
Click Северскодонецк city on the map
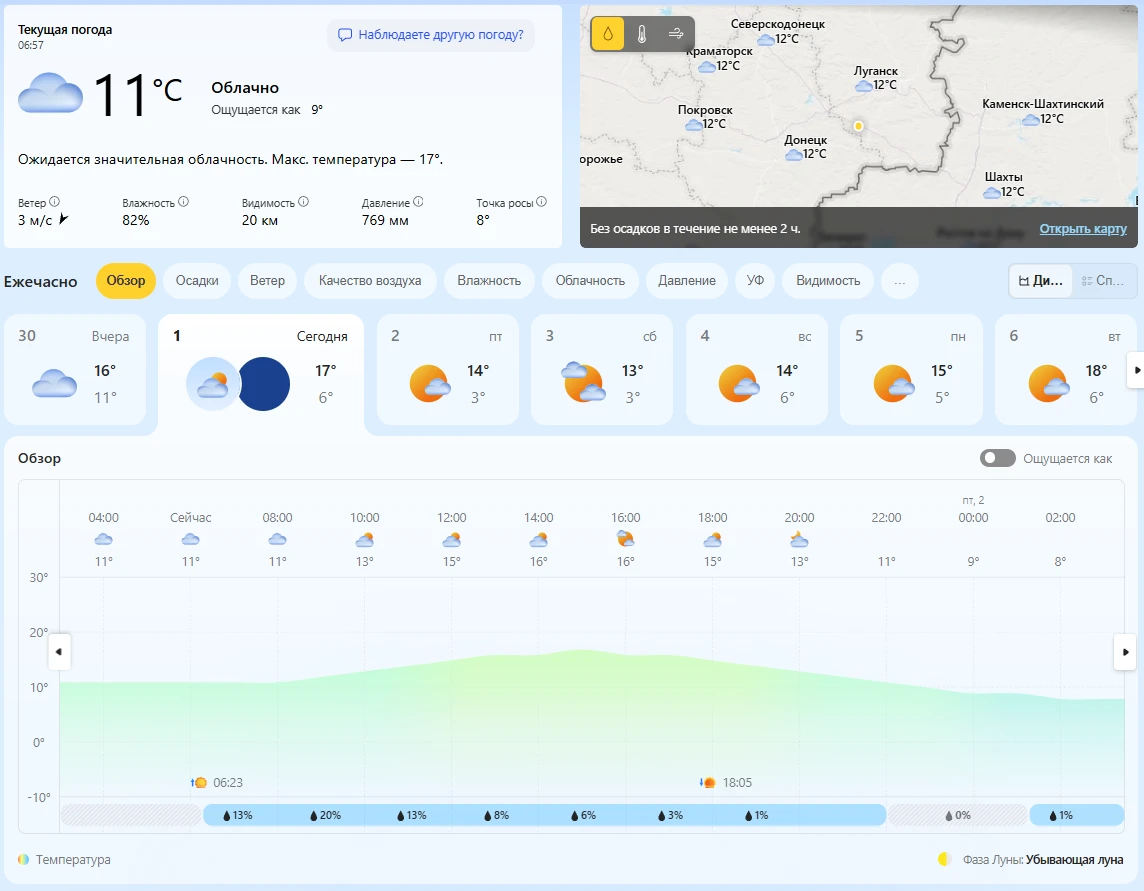778,23
